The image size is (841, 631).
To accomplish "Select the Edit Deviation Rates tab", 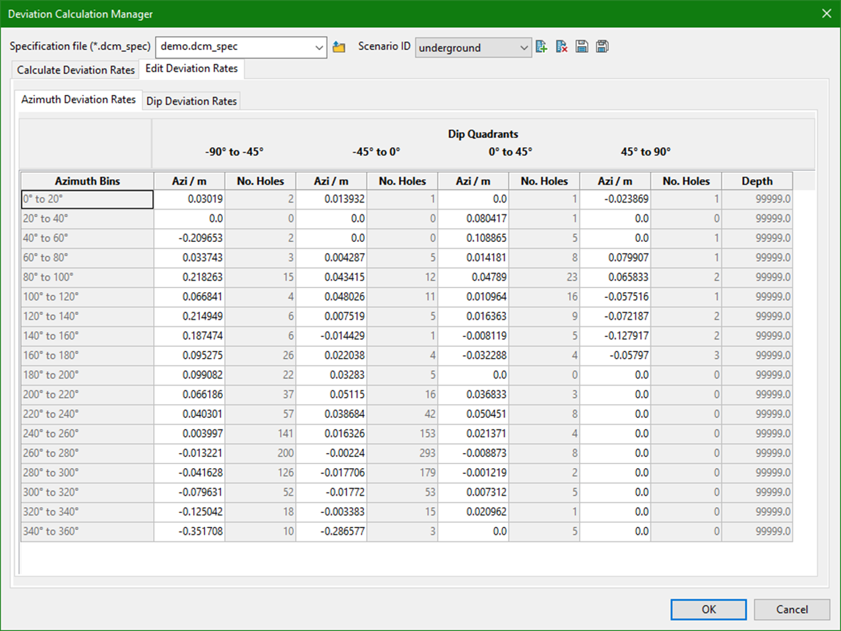I will pos(191,69).
